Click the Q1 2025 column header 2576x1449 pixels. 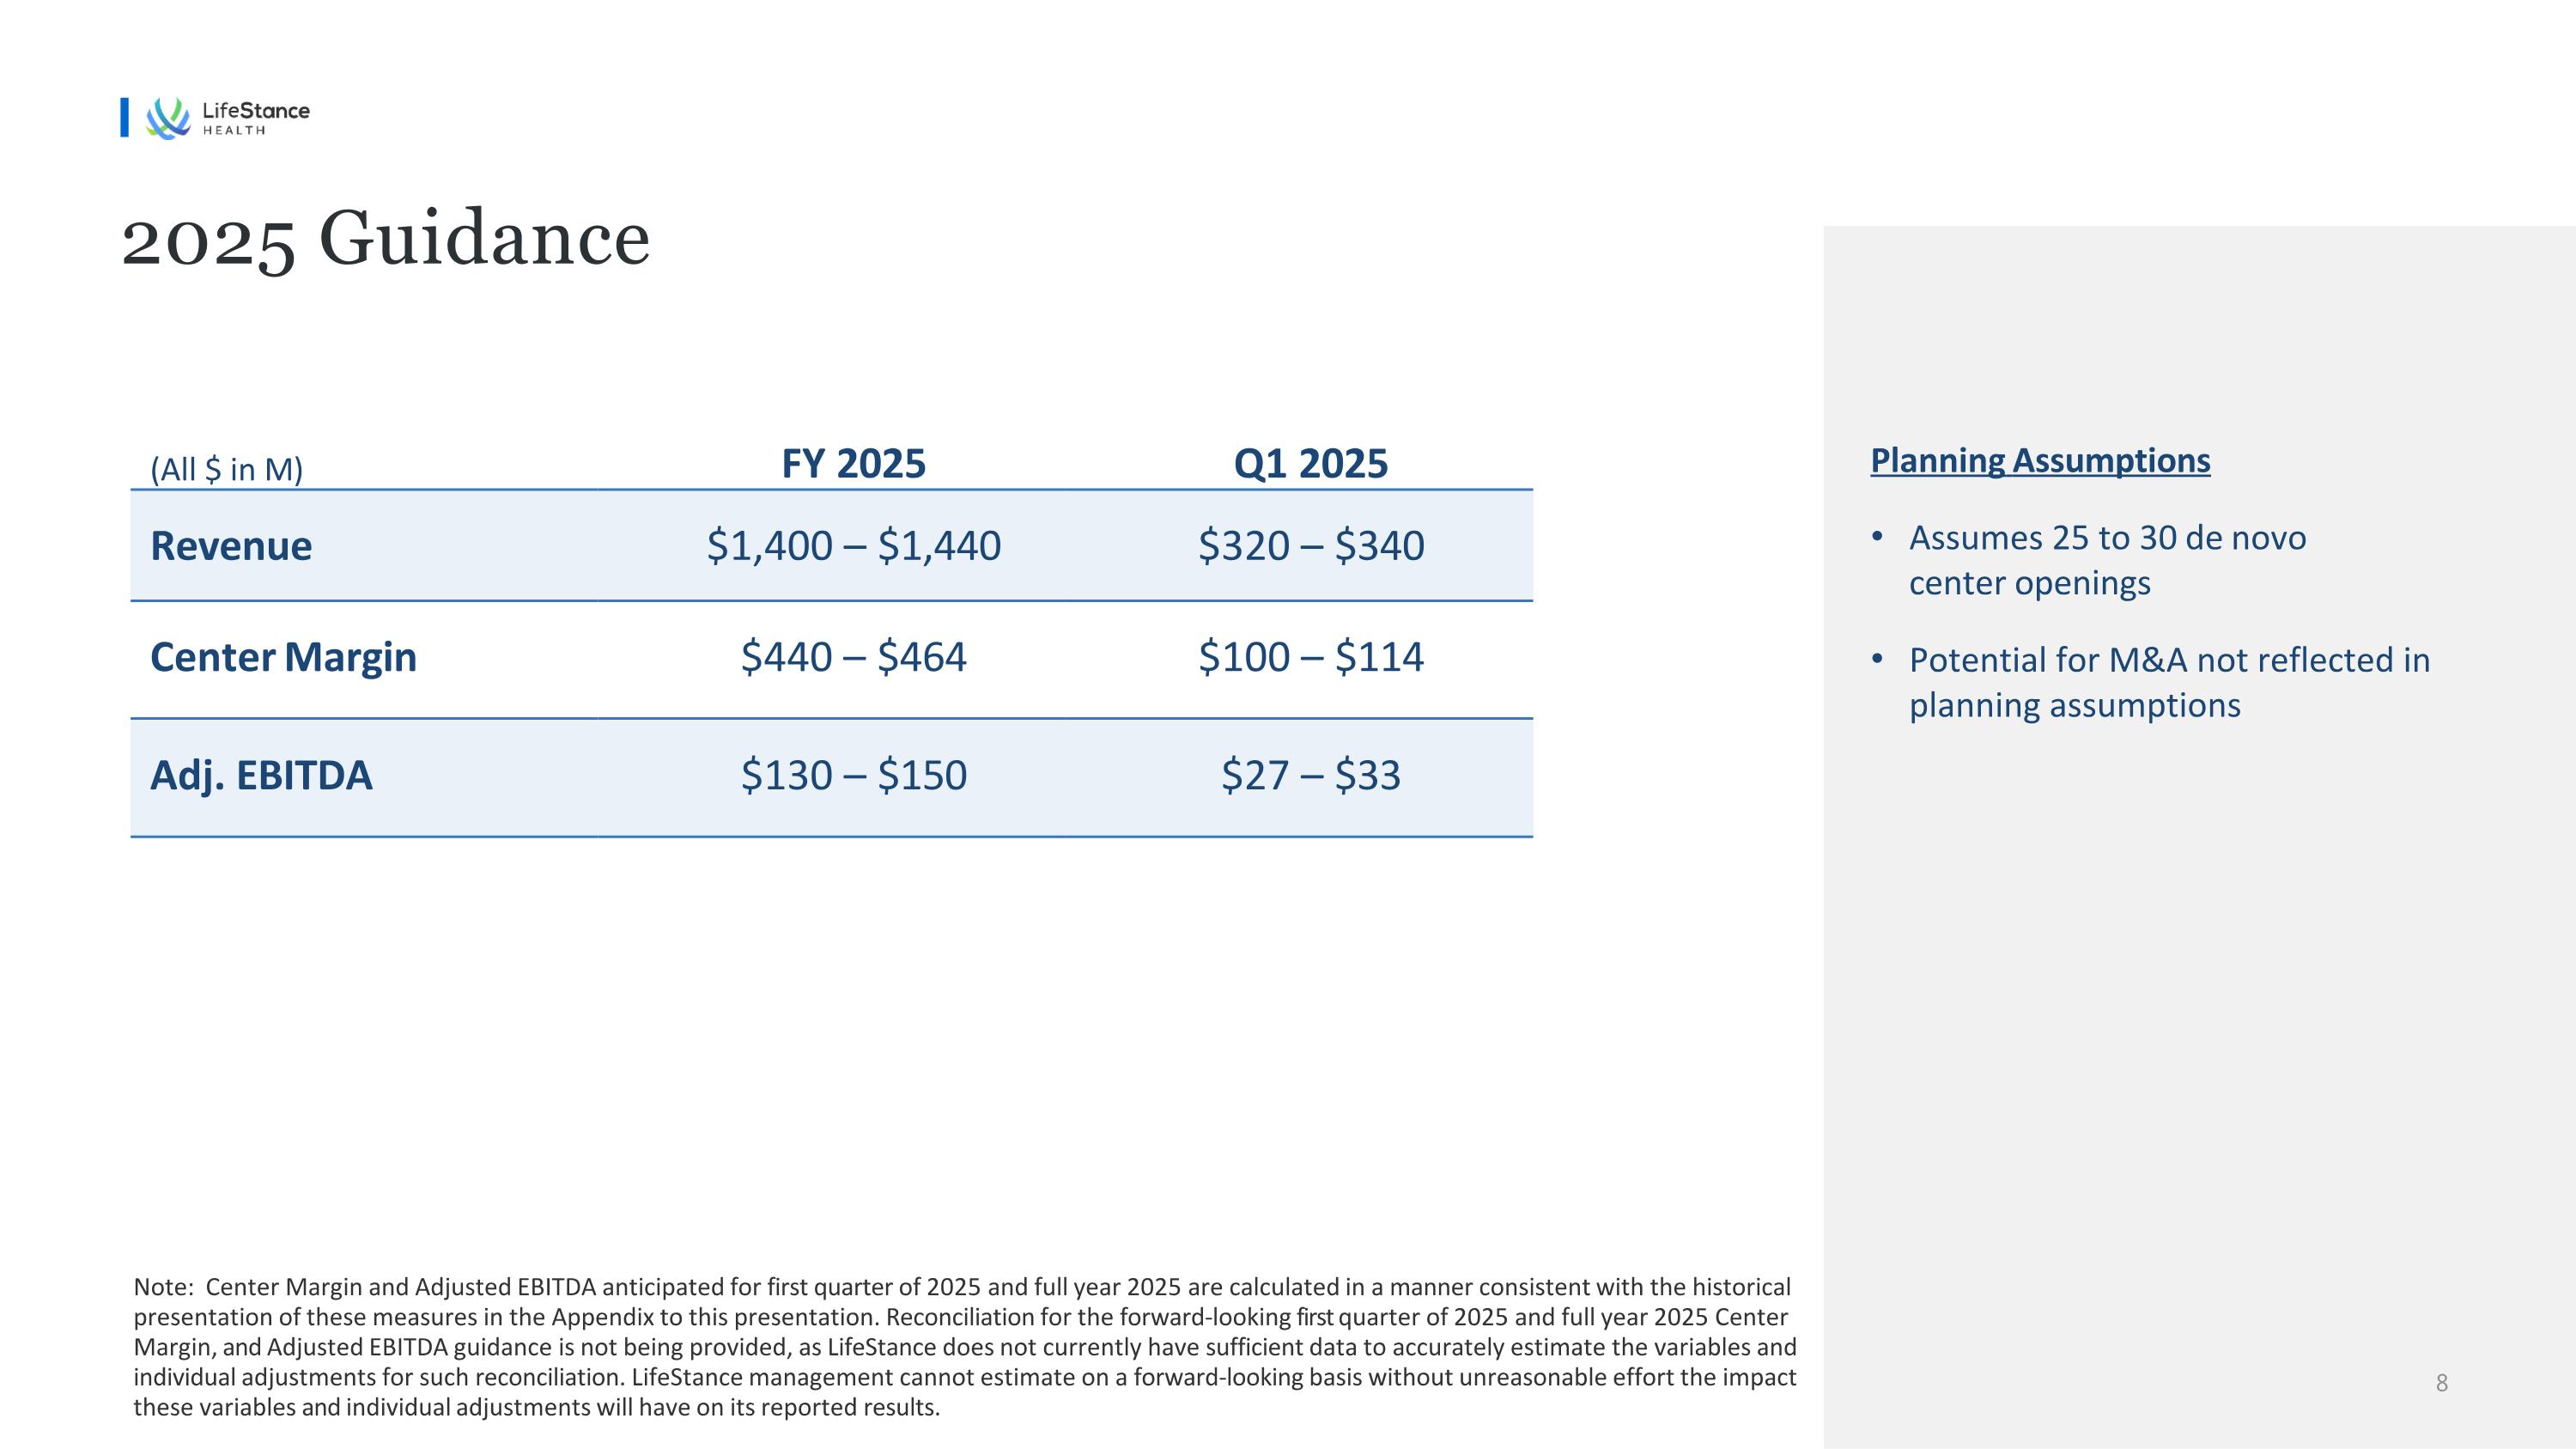(x=1310, y=464)
